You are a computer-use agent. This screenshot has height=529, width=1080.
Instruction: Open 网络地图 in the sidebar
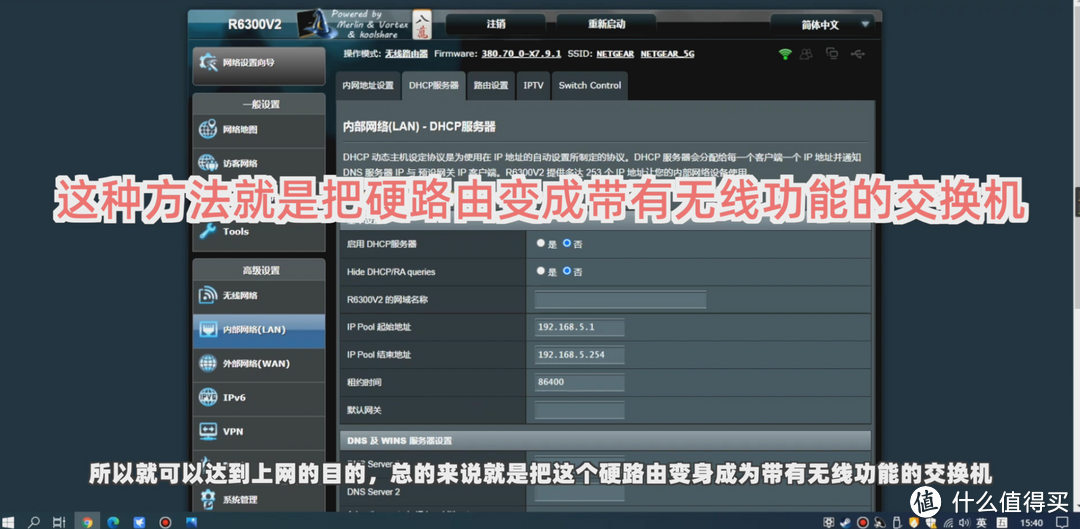tap(259, 129)
